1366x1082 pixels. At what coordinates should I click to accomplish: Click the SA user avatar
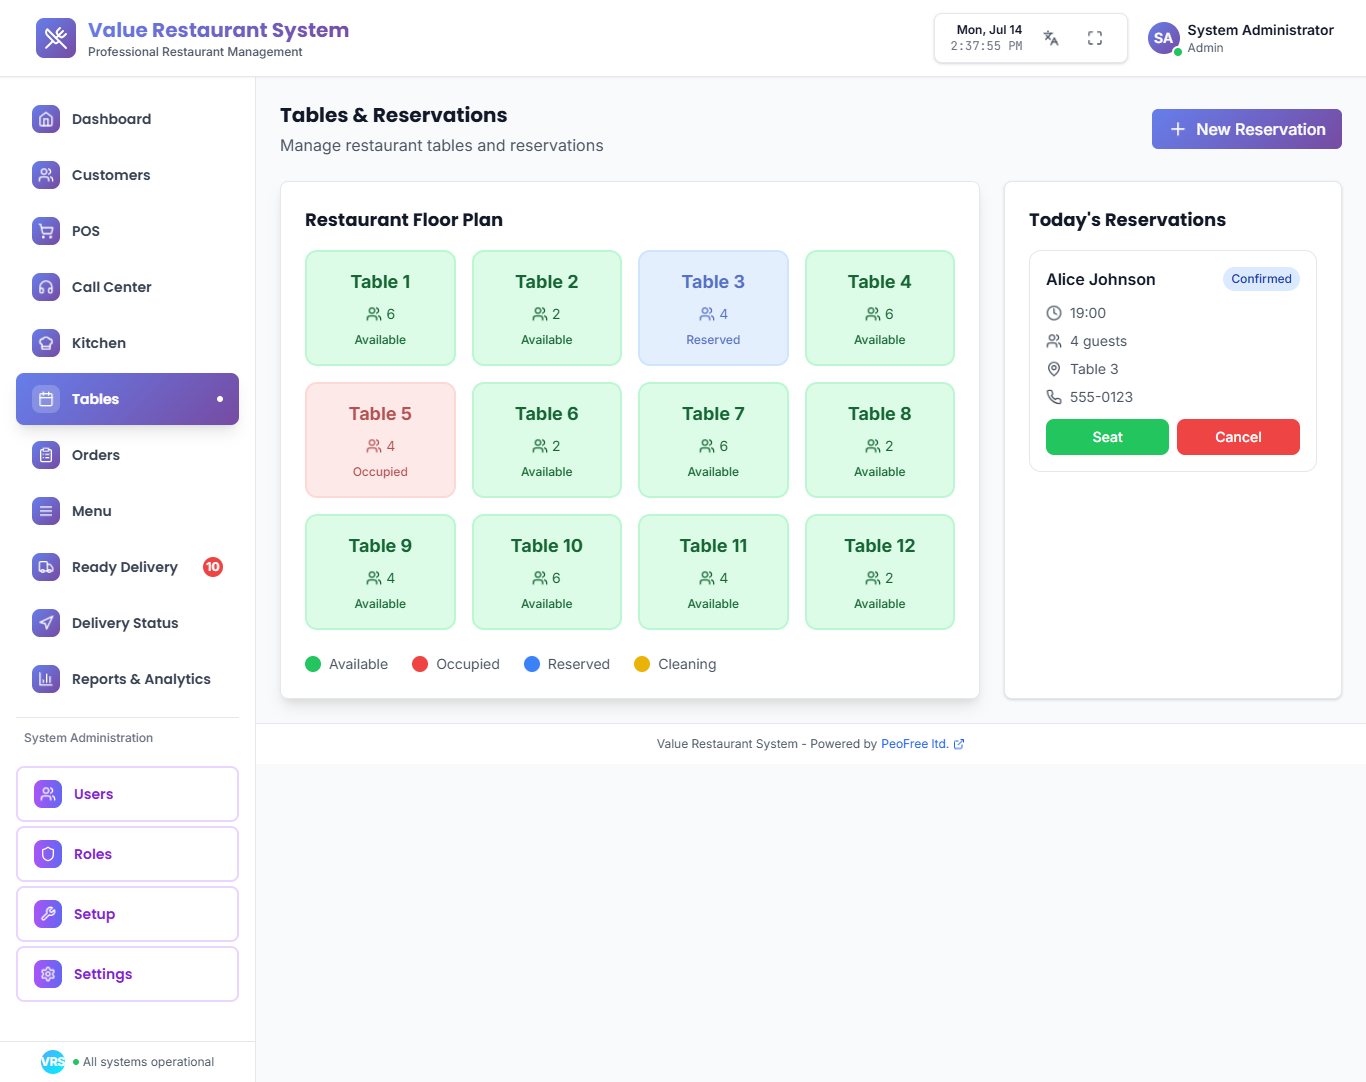1163,38
